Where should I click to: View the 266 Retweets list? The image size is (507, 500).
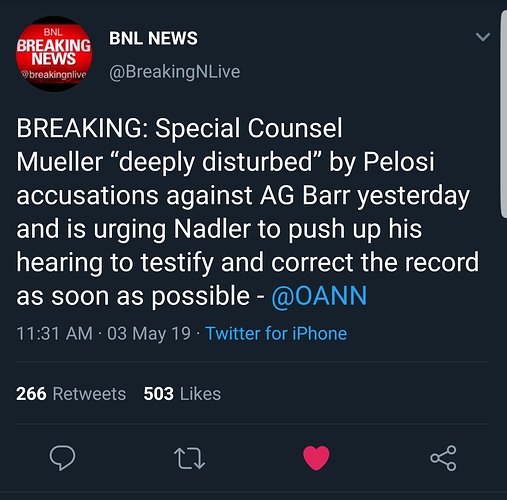(x=71, y=394)
